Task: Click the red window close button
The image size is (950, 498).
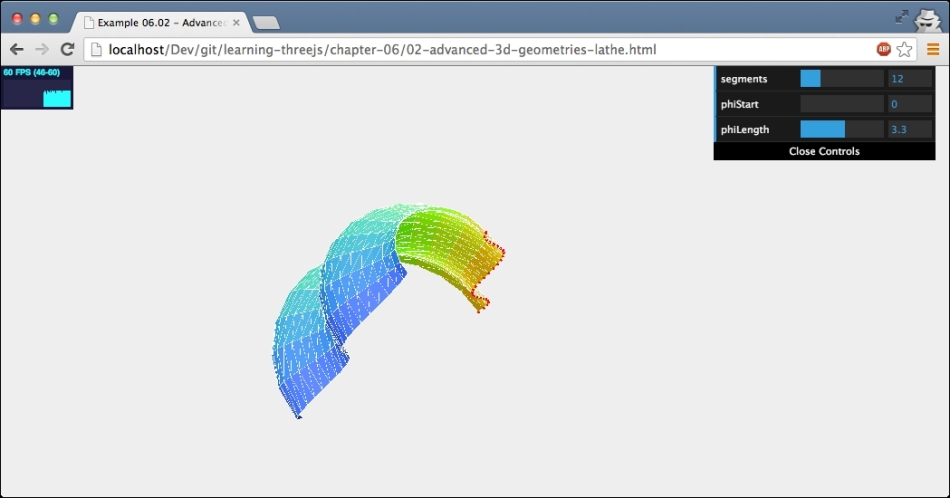Action: 17,19
